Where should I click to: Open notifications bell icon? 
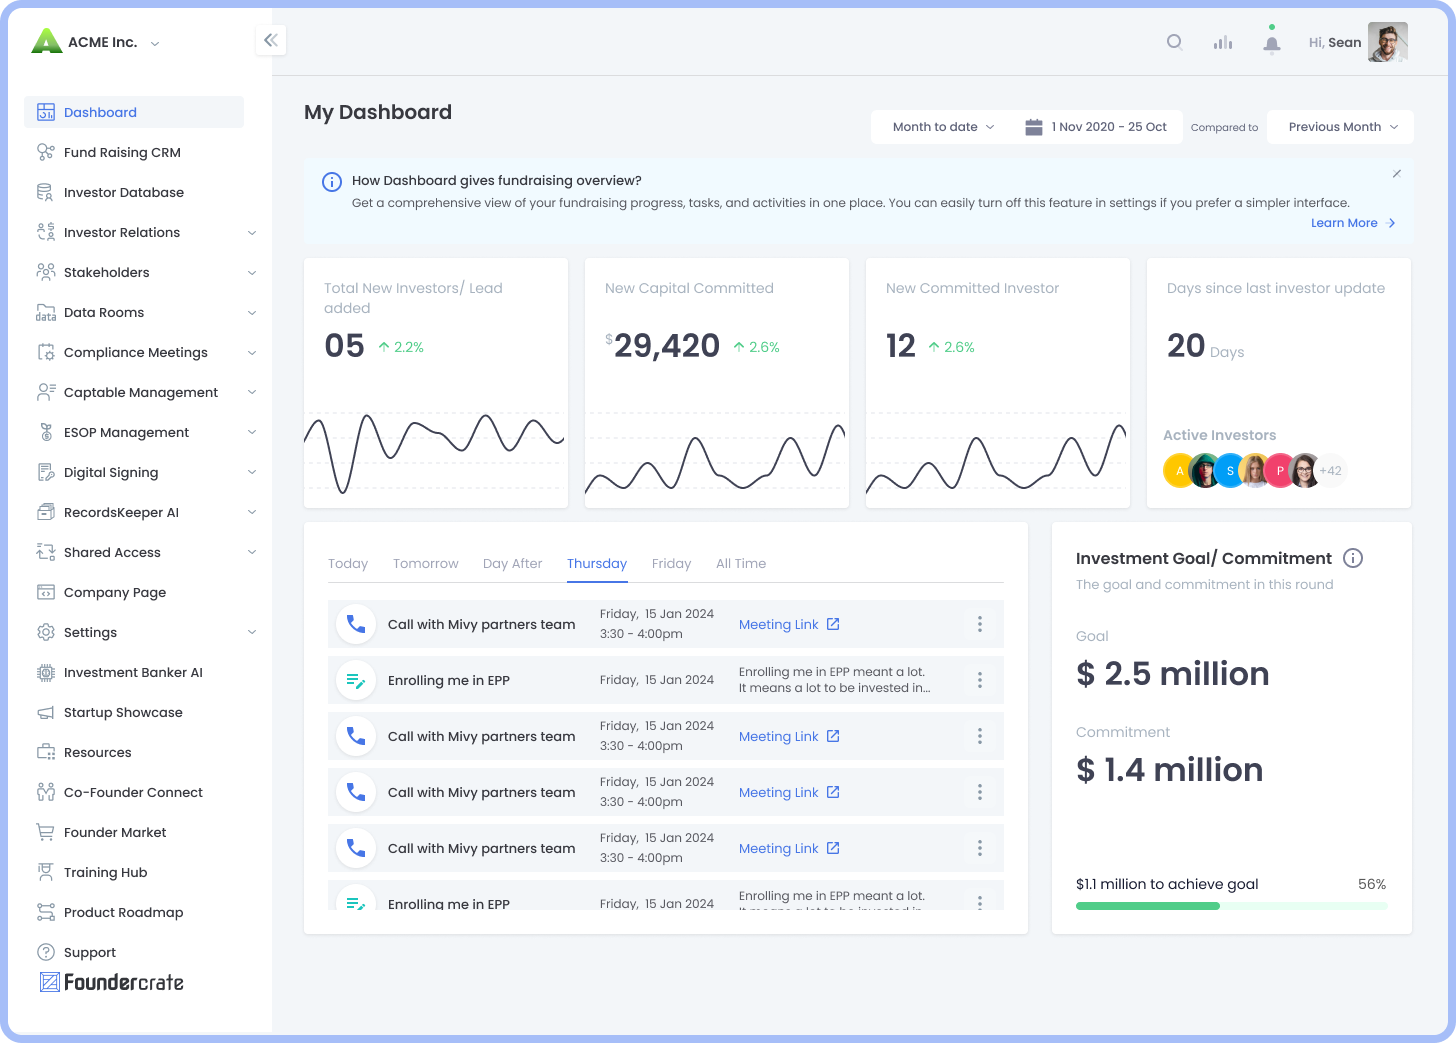1272,43
